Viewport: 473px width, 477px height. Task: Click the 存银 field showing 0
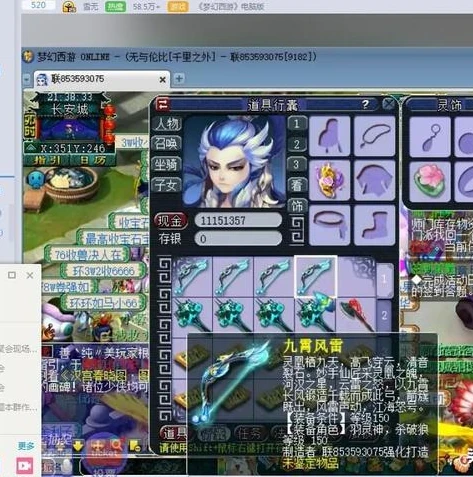pyautogui.click(x=238, y=238)
